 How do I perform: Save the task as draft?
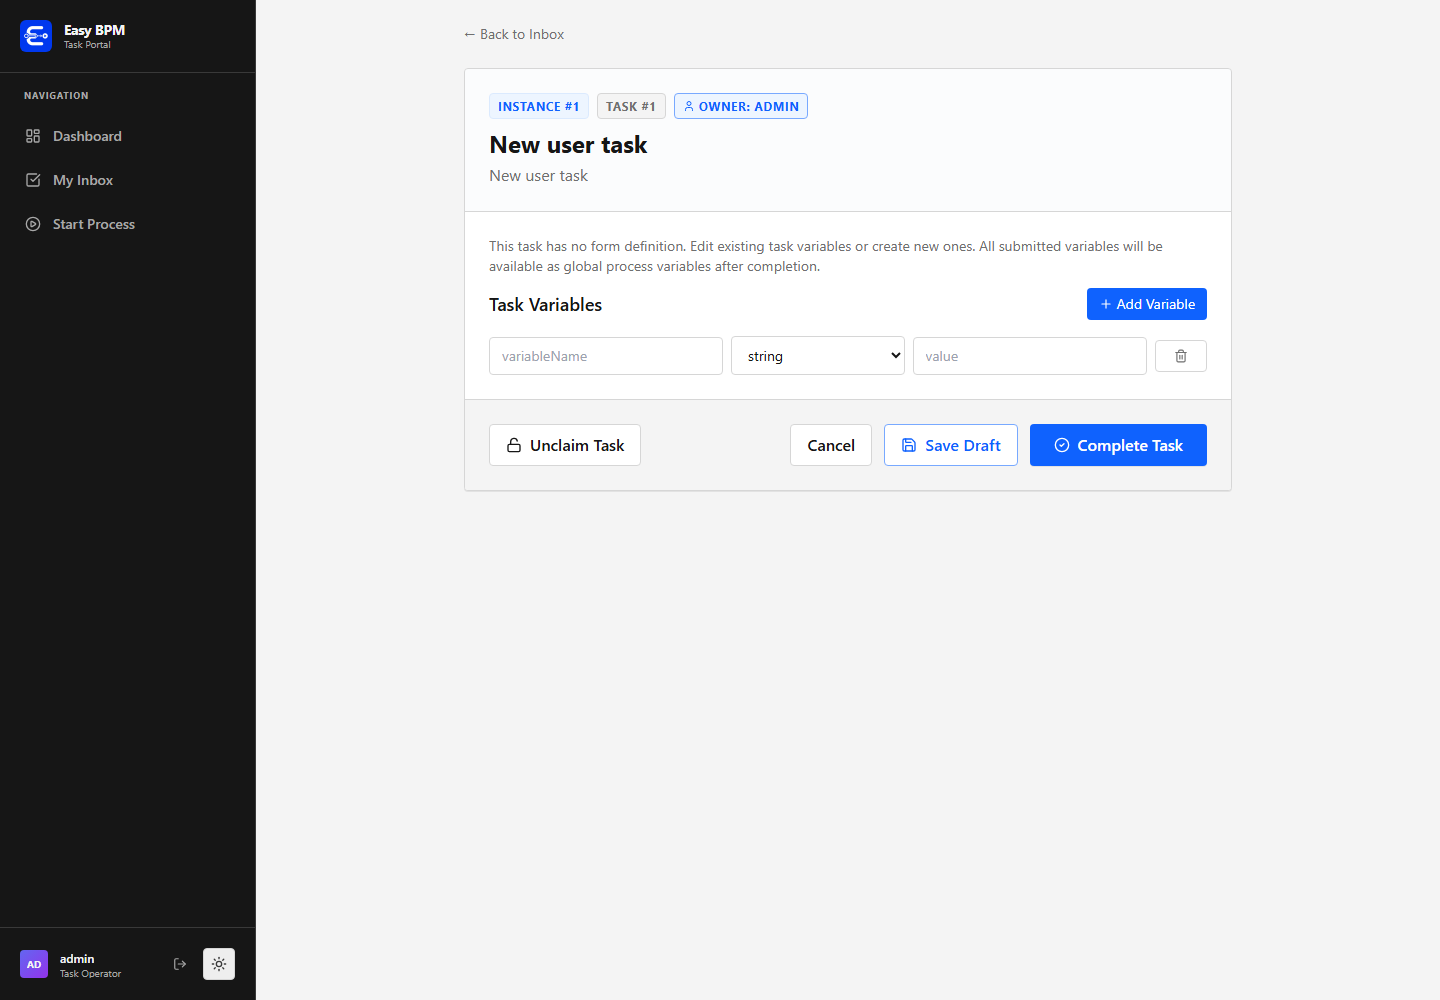pyautogui.click(x=951, y=445)
